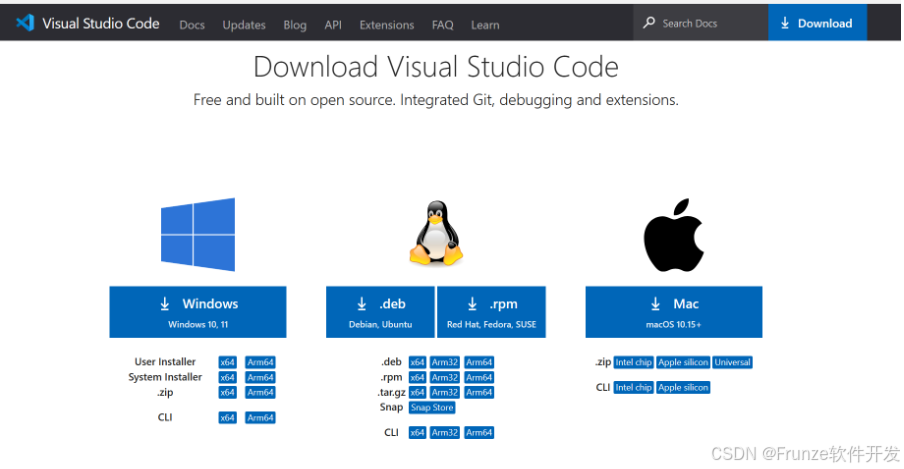The width and height of the screenshot is (904, 469).
Task: Focus the Search Docs field
Action: [x=700, y=22]
